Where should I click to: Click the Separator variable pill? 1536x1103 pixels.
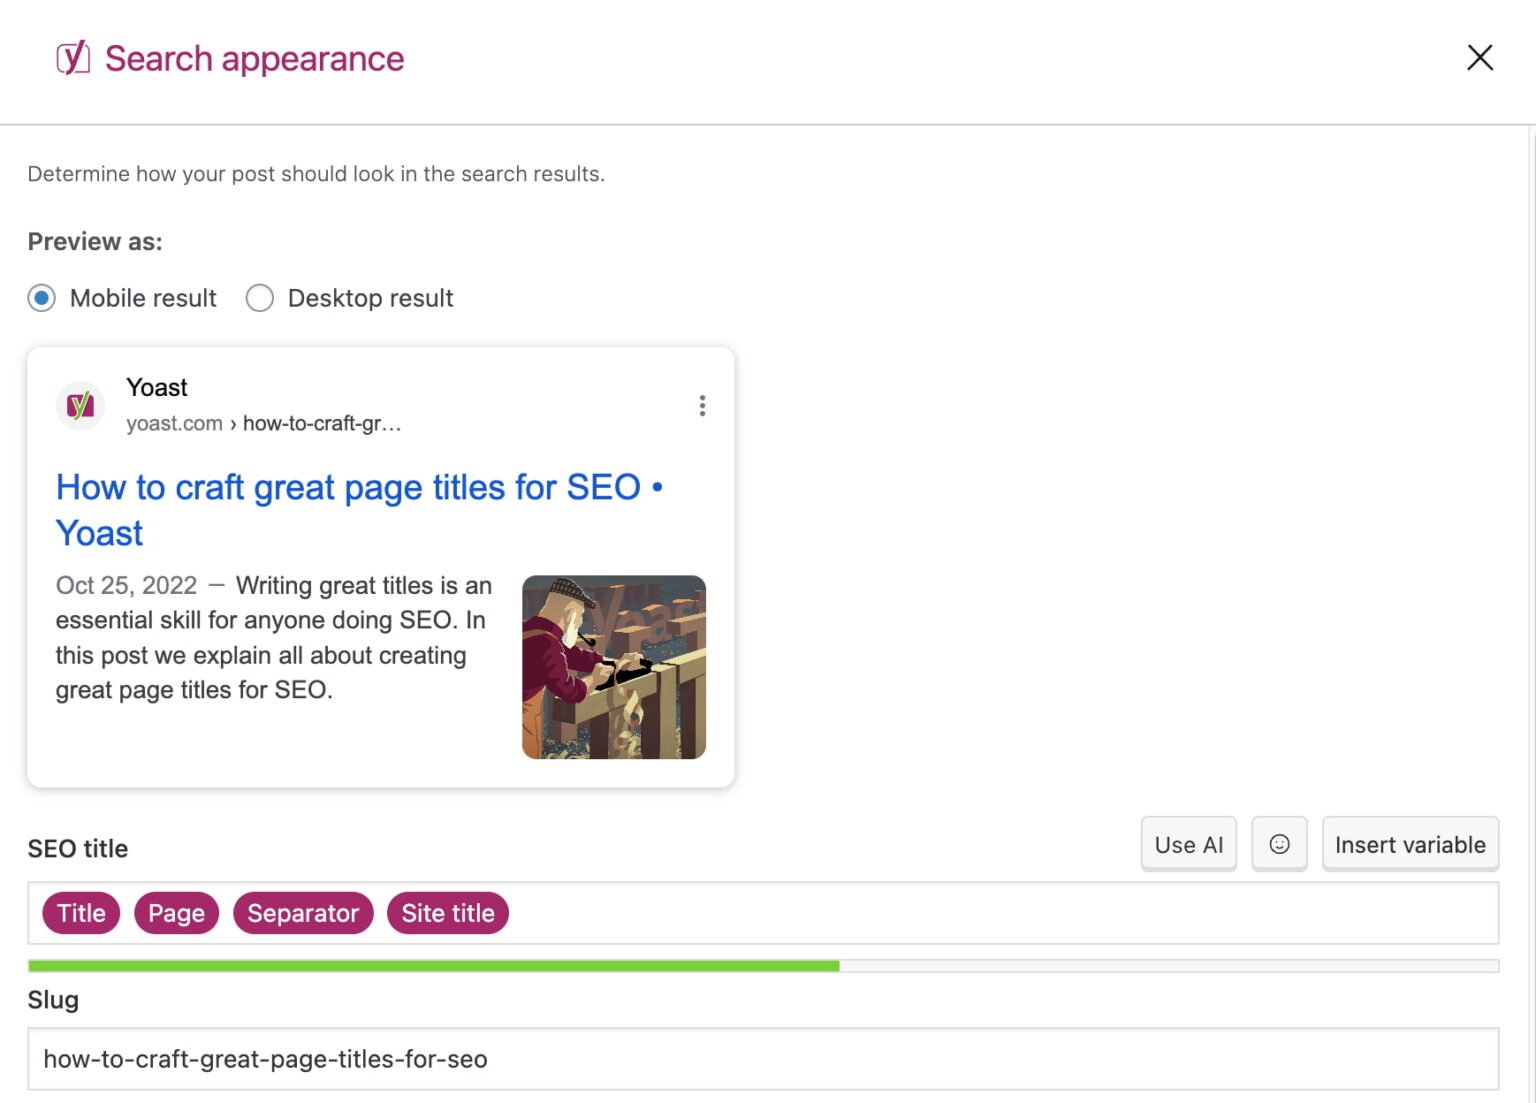click(x=303, y=912)
